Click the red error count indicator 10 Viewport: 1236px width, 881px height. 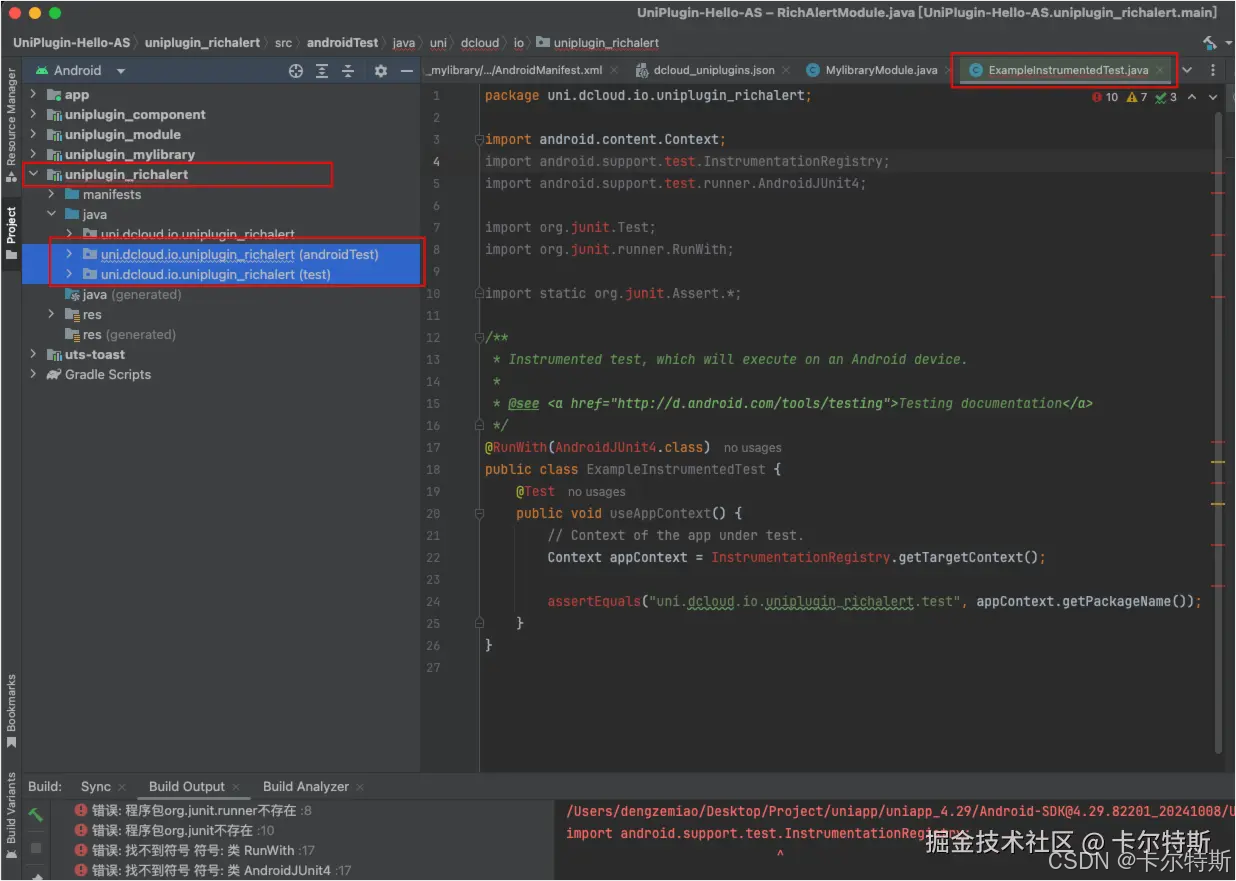pyautogui.click(x=1106, y=97)
